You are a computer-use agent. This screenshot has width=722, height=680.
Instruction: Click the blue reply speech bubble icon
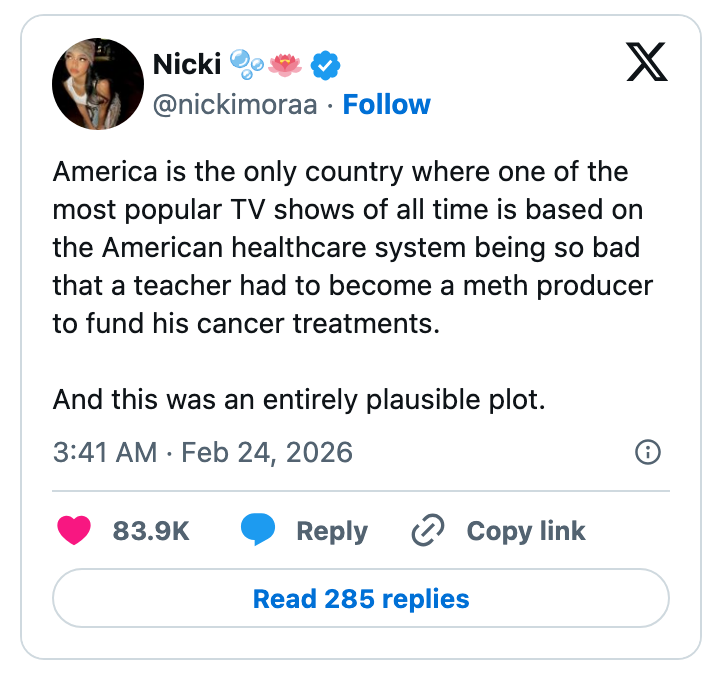(258, 531)
